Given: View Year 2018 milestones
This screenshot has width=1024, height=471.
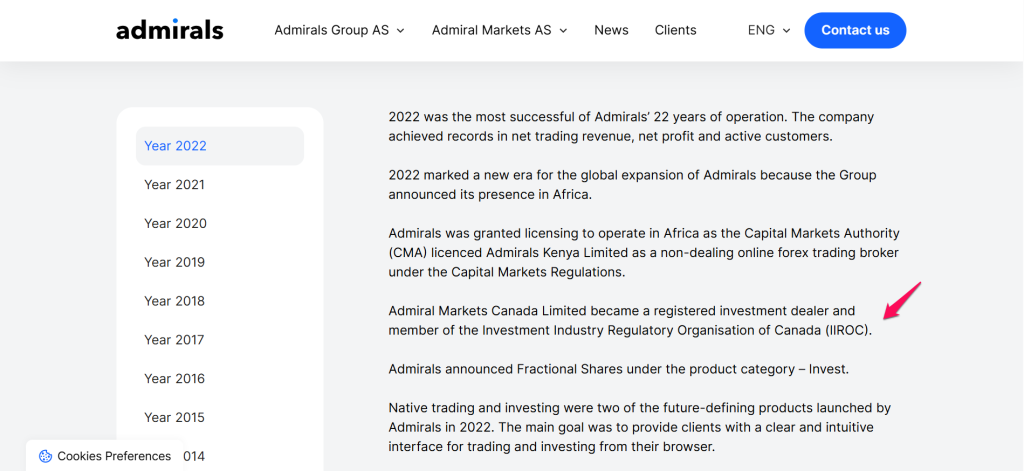Looking at the screenshot, I should (x=174, y=302).
